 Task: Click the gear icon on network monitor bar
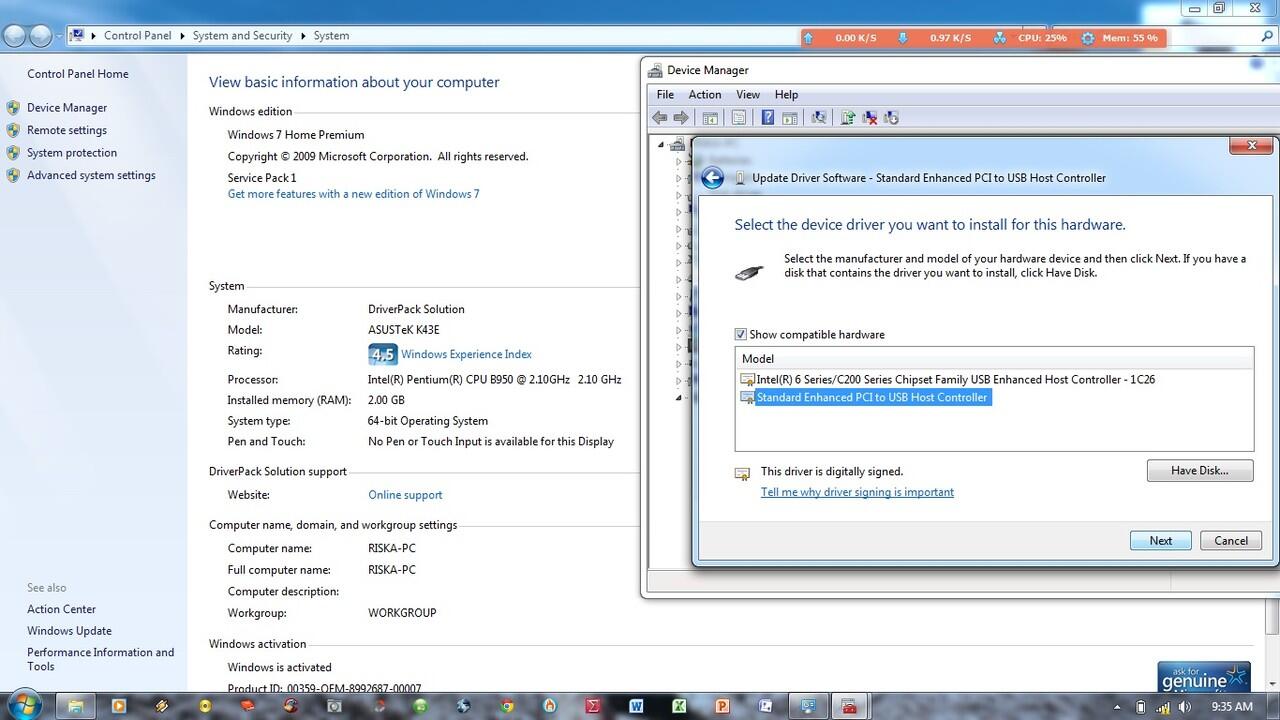[x=1088, y=38]
